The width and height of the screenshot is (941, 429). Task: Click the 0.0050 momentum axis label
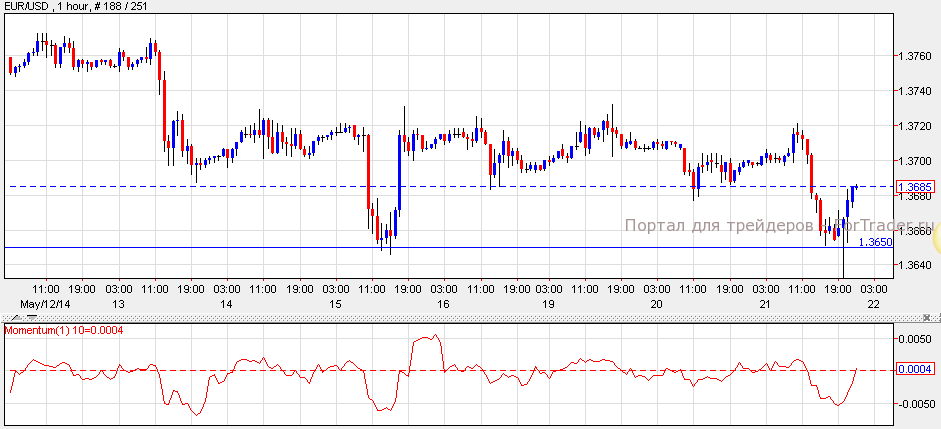[x=917, y=340]
